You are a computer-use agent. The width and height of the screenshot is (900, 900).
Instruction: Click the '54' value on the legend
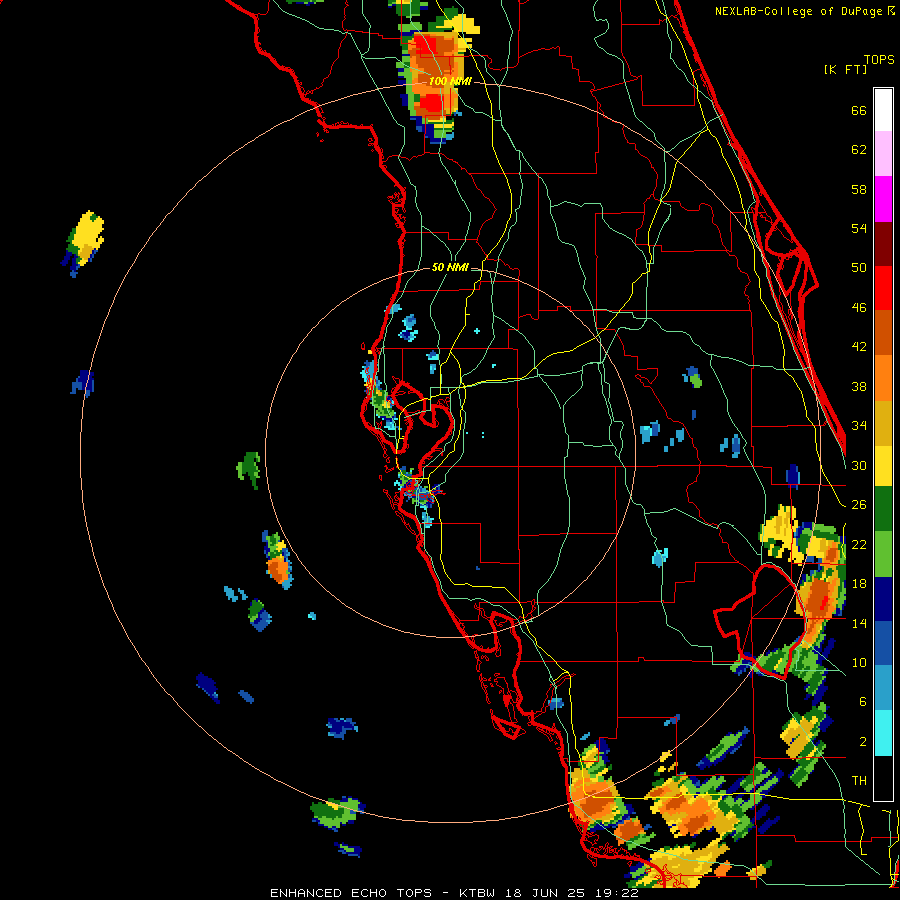click(859, 228)
